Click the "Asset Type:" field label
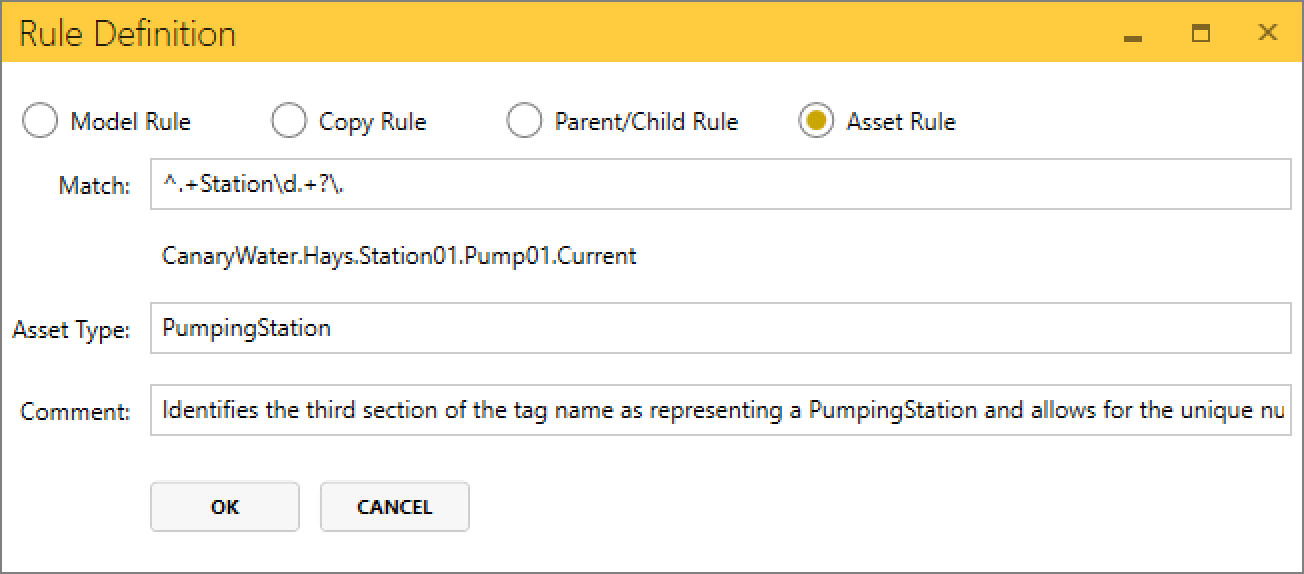Viewport: 1304px width, 574px height. tap(71, 330)
